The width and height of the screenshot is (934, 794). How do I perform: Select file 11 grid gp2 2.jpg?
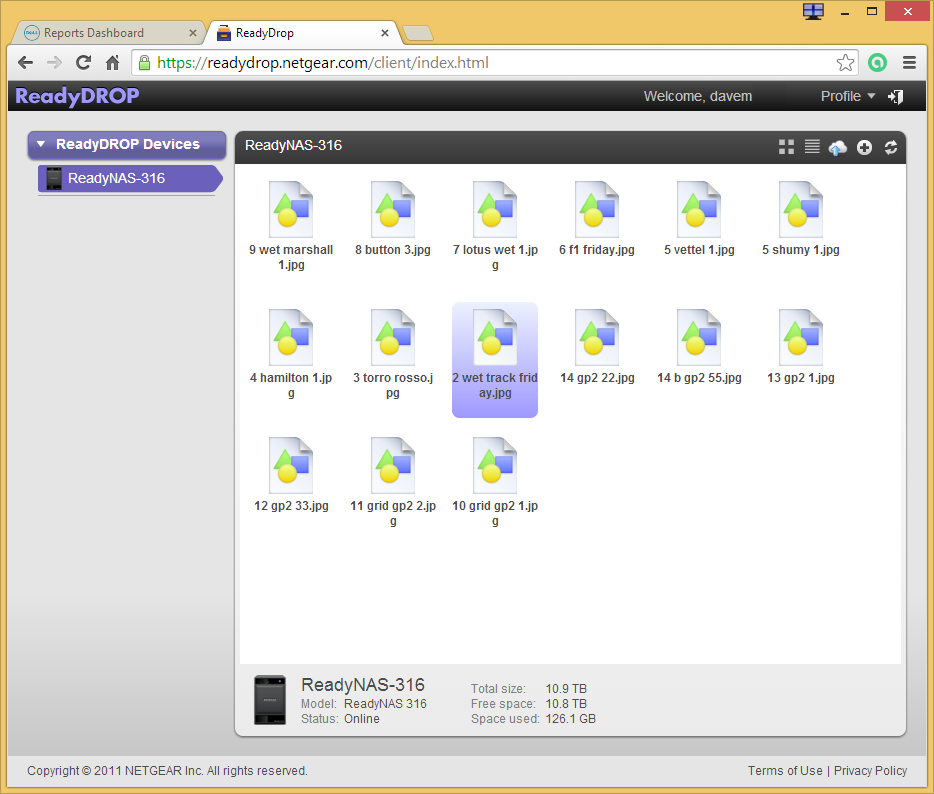tap(393, 482)
